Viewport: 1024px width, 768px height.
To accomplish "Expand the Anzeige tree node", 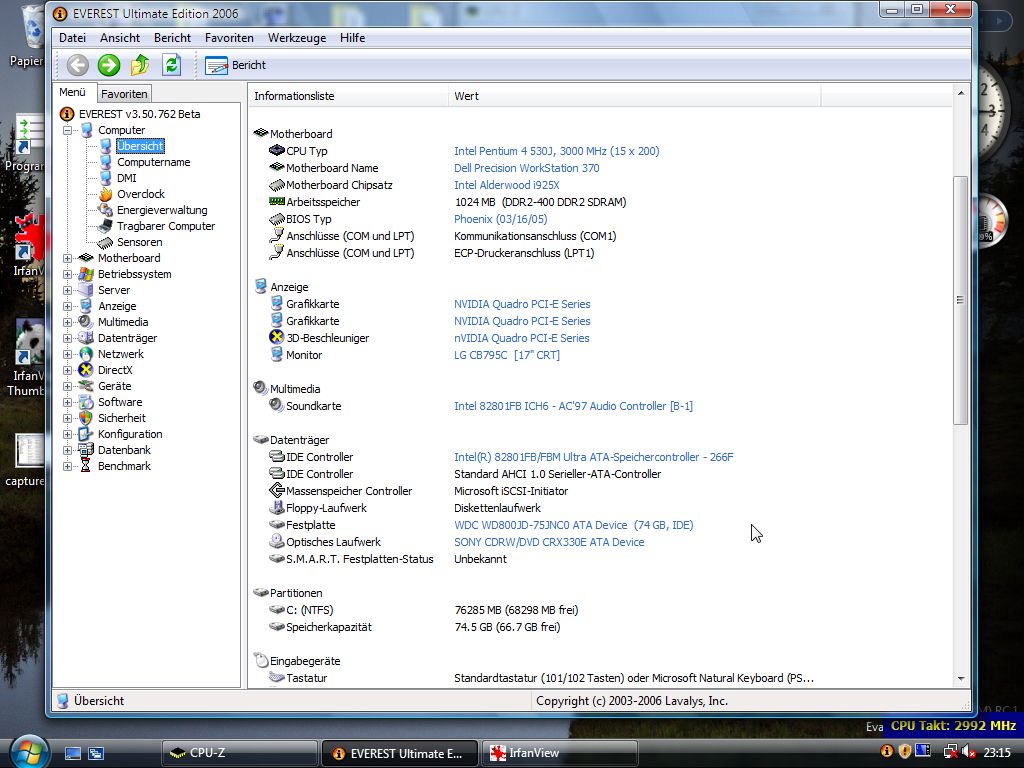I will [67, 306].
